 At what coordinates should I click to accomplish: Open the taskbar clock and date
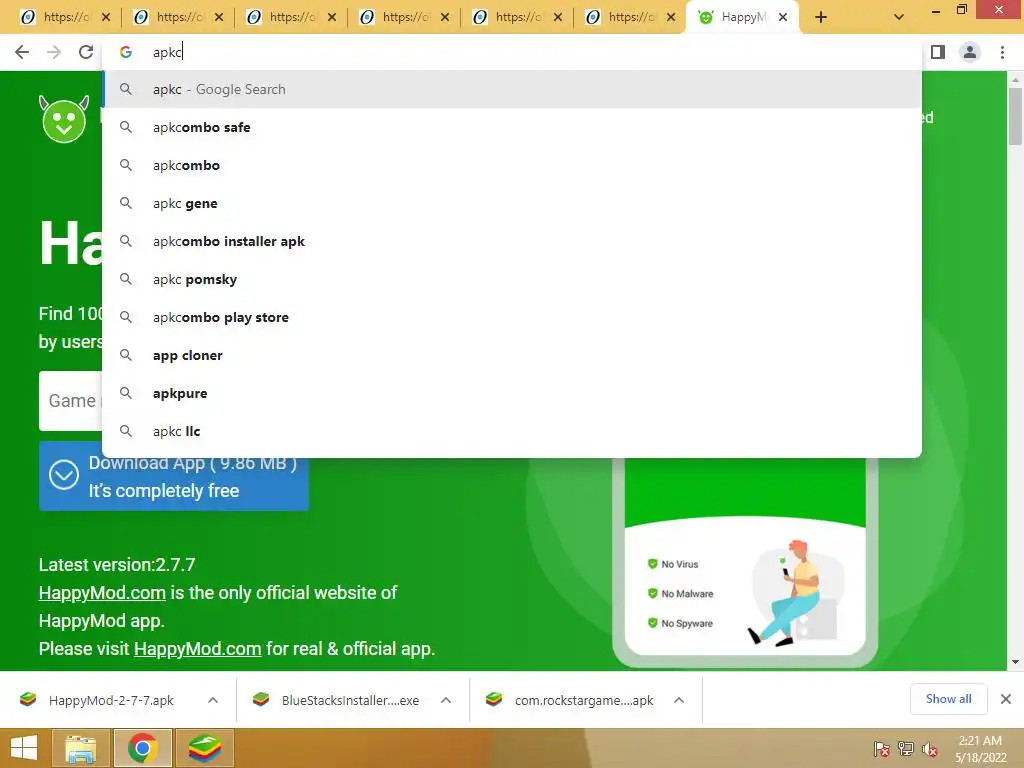click(x=980, y=749)
